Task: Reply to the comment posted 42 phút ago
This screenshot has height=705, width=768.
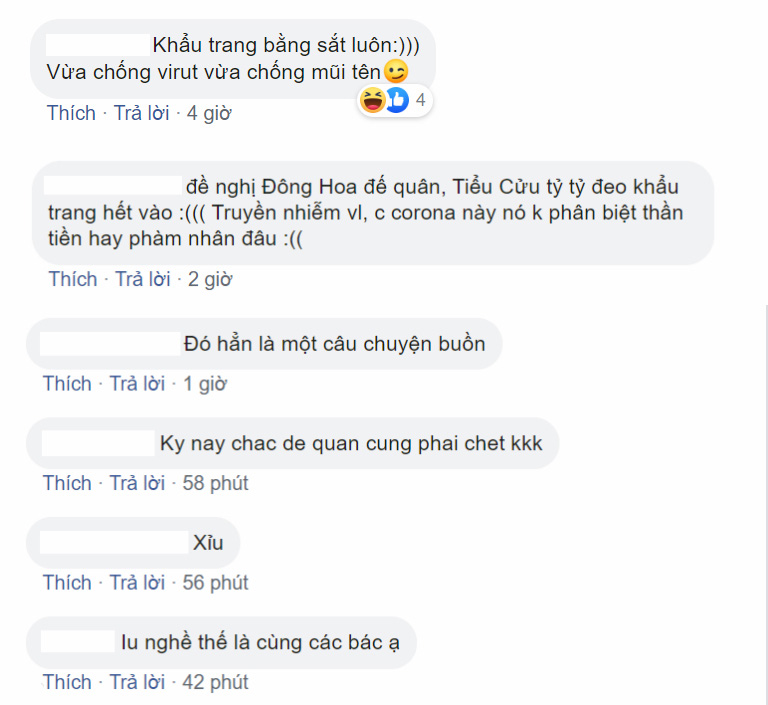Action: pyautogui.click(x=137, y=682)
